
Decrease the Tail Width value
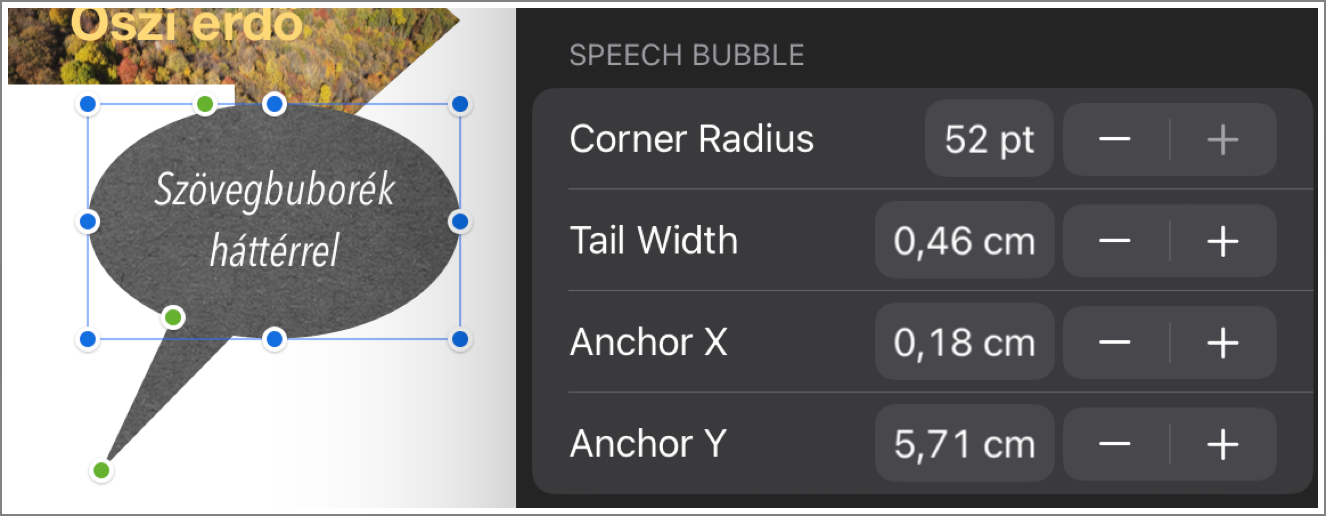point(1115,241)
